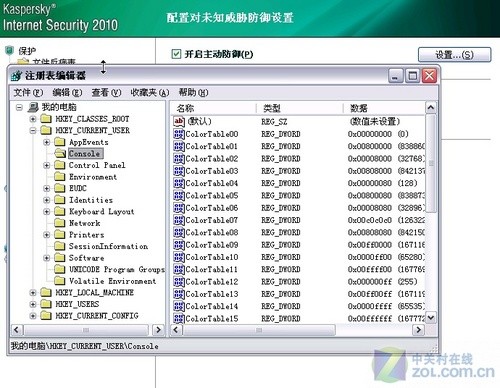Expand the HKEY_CURRENT_CONFIG key
The width and height of the screenshot is (500, 388).
pyautogui.click(x=33, y=316)
